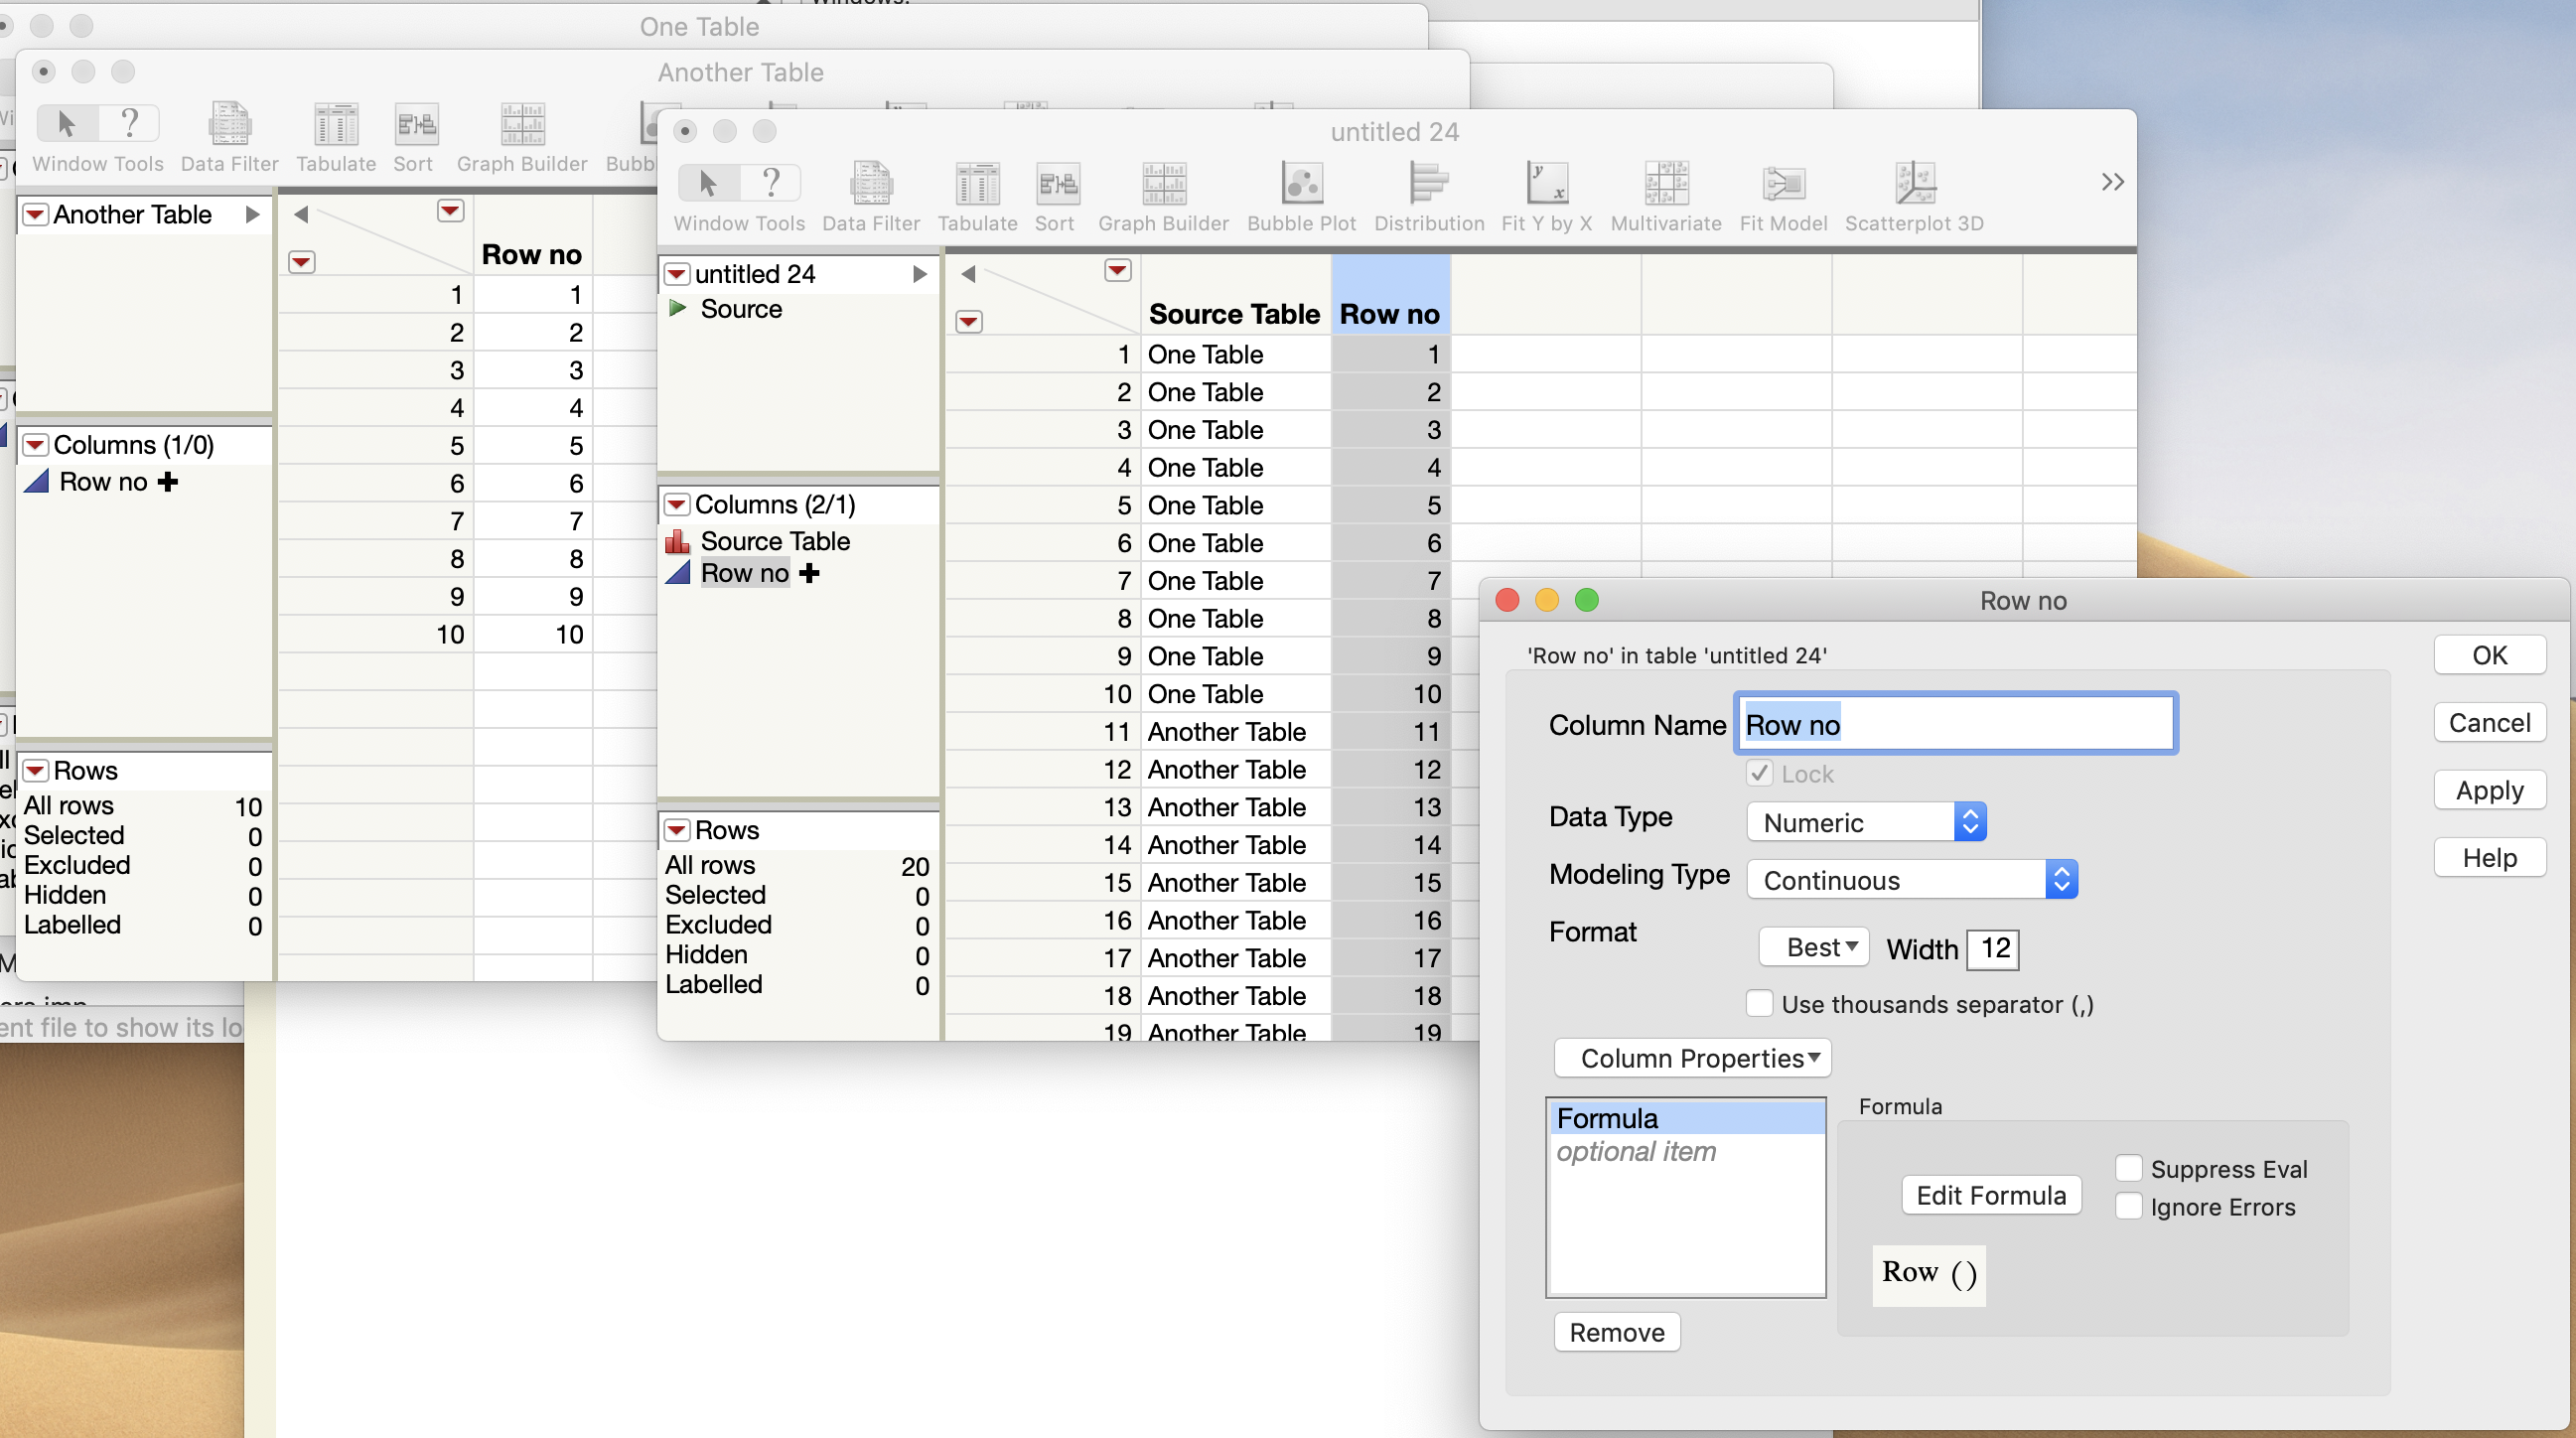Screen dimensions: 2576x1438
Task: Open the Data Type Numeric dropdown
Action: (x=1866, y=822)
